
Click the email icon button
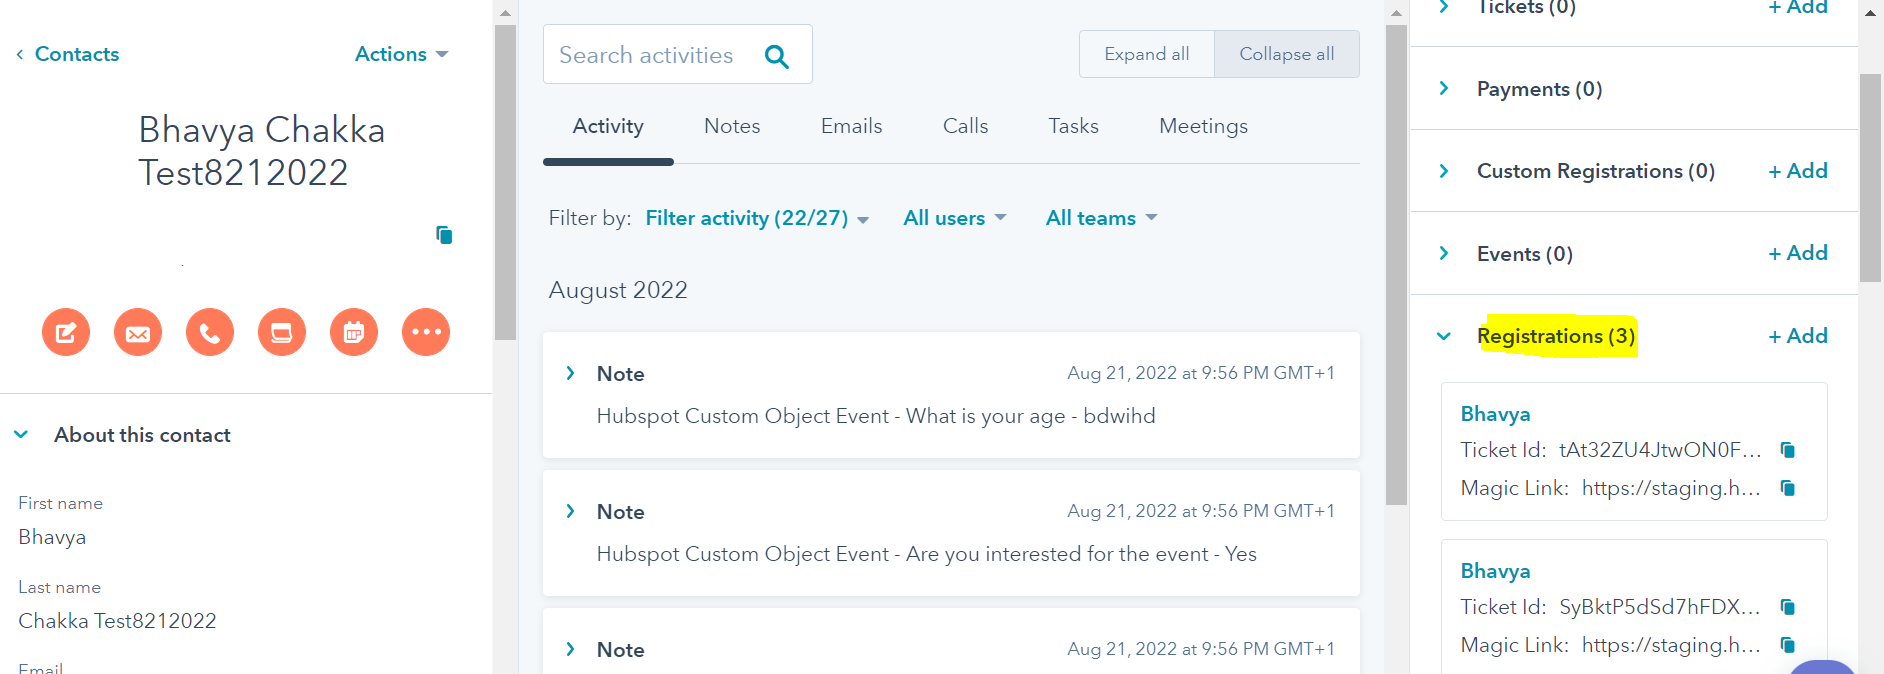point(138,332)
